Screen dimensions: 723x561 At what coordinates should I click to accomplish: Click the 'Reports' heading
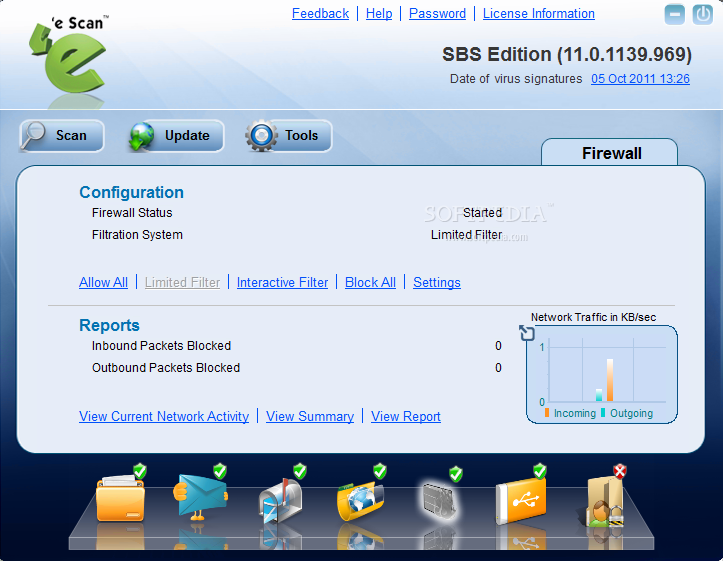pyautogui.click(x=109, y=325)
